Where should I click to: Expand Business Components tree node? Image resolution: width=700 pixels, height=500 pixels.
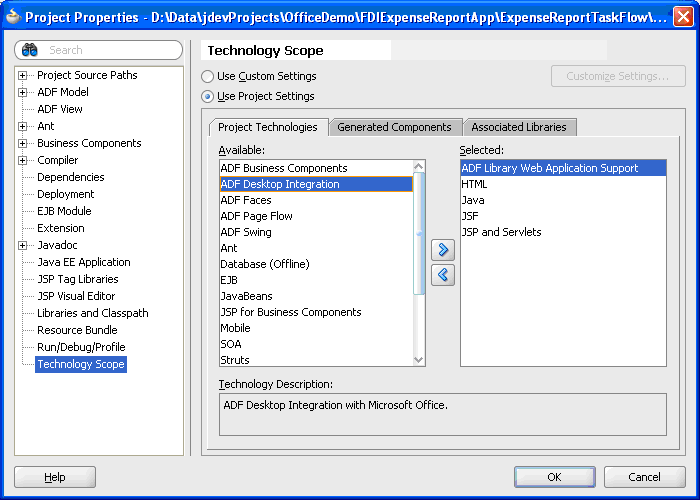click(22, 143)
